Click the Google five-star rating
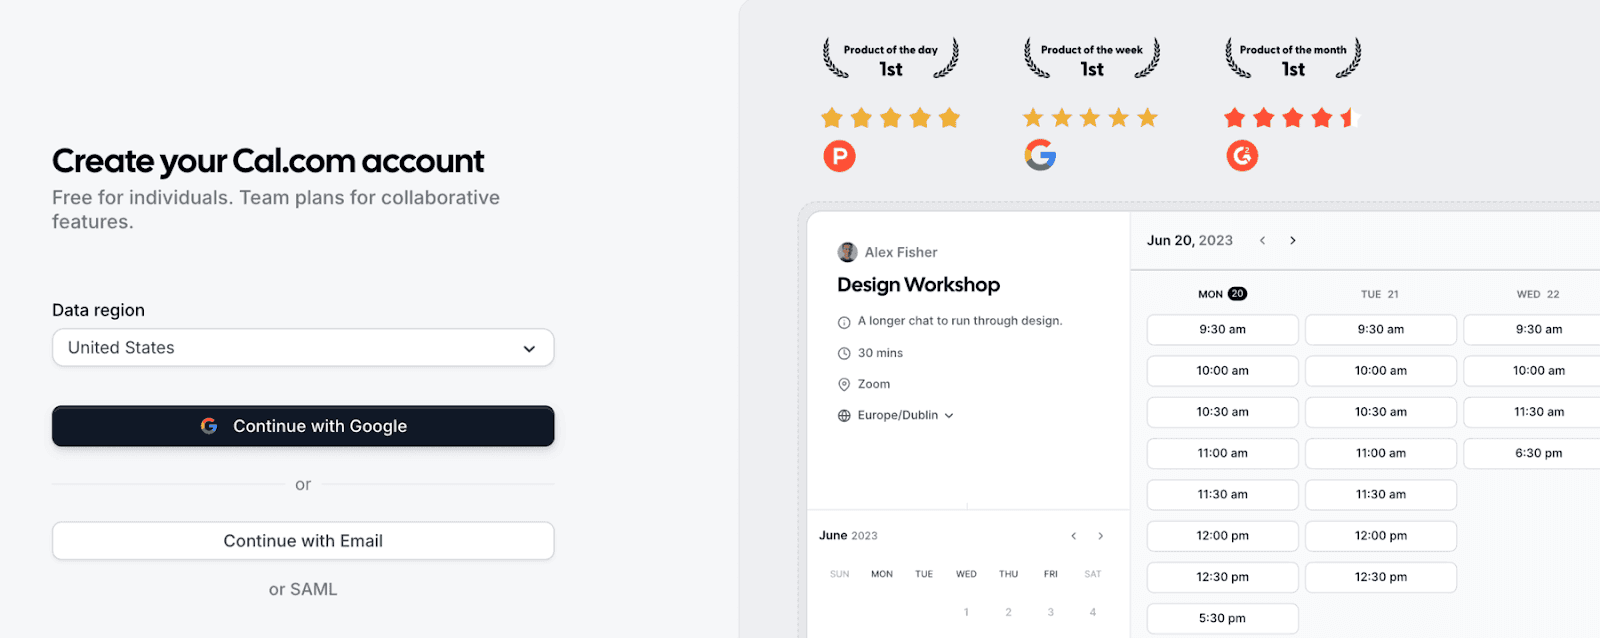The height and width of the screenshot is (638, 1600). pyautogui.click(x=1090, y=118)
